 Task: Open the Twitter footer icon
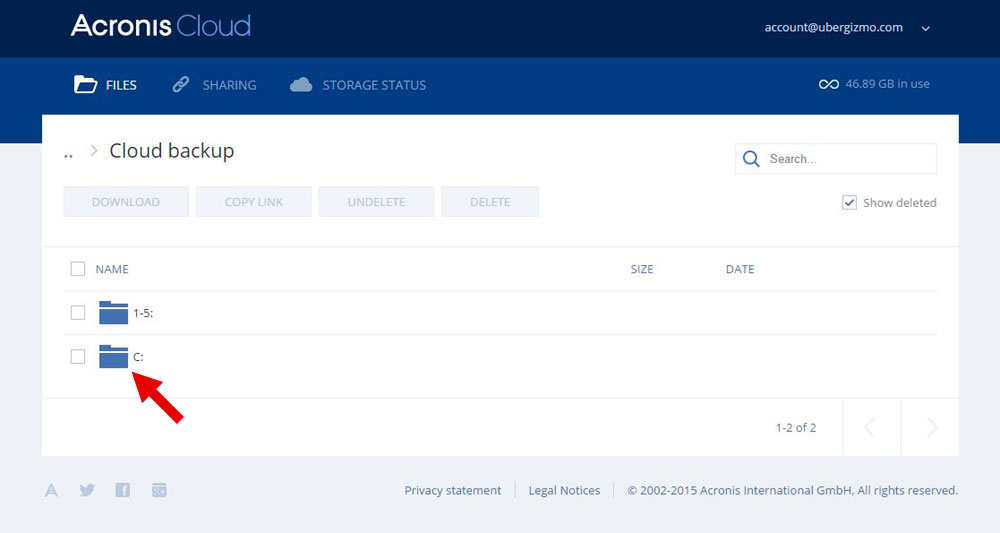[x=87, y=490]
